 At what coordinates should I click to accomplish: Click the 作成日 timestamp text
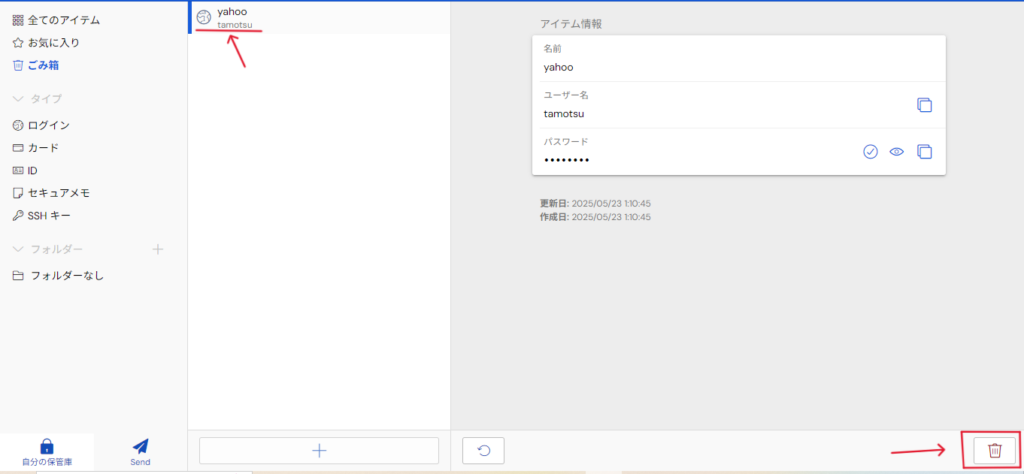595,217
